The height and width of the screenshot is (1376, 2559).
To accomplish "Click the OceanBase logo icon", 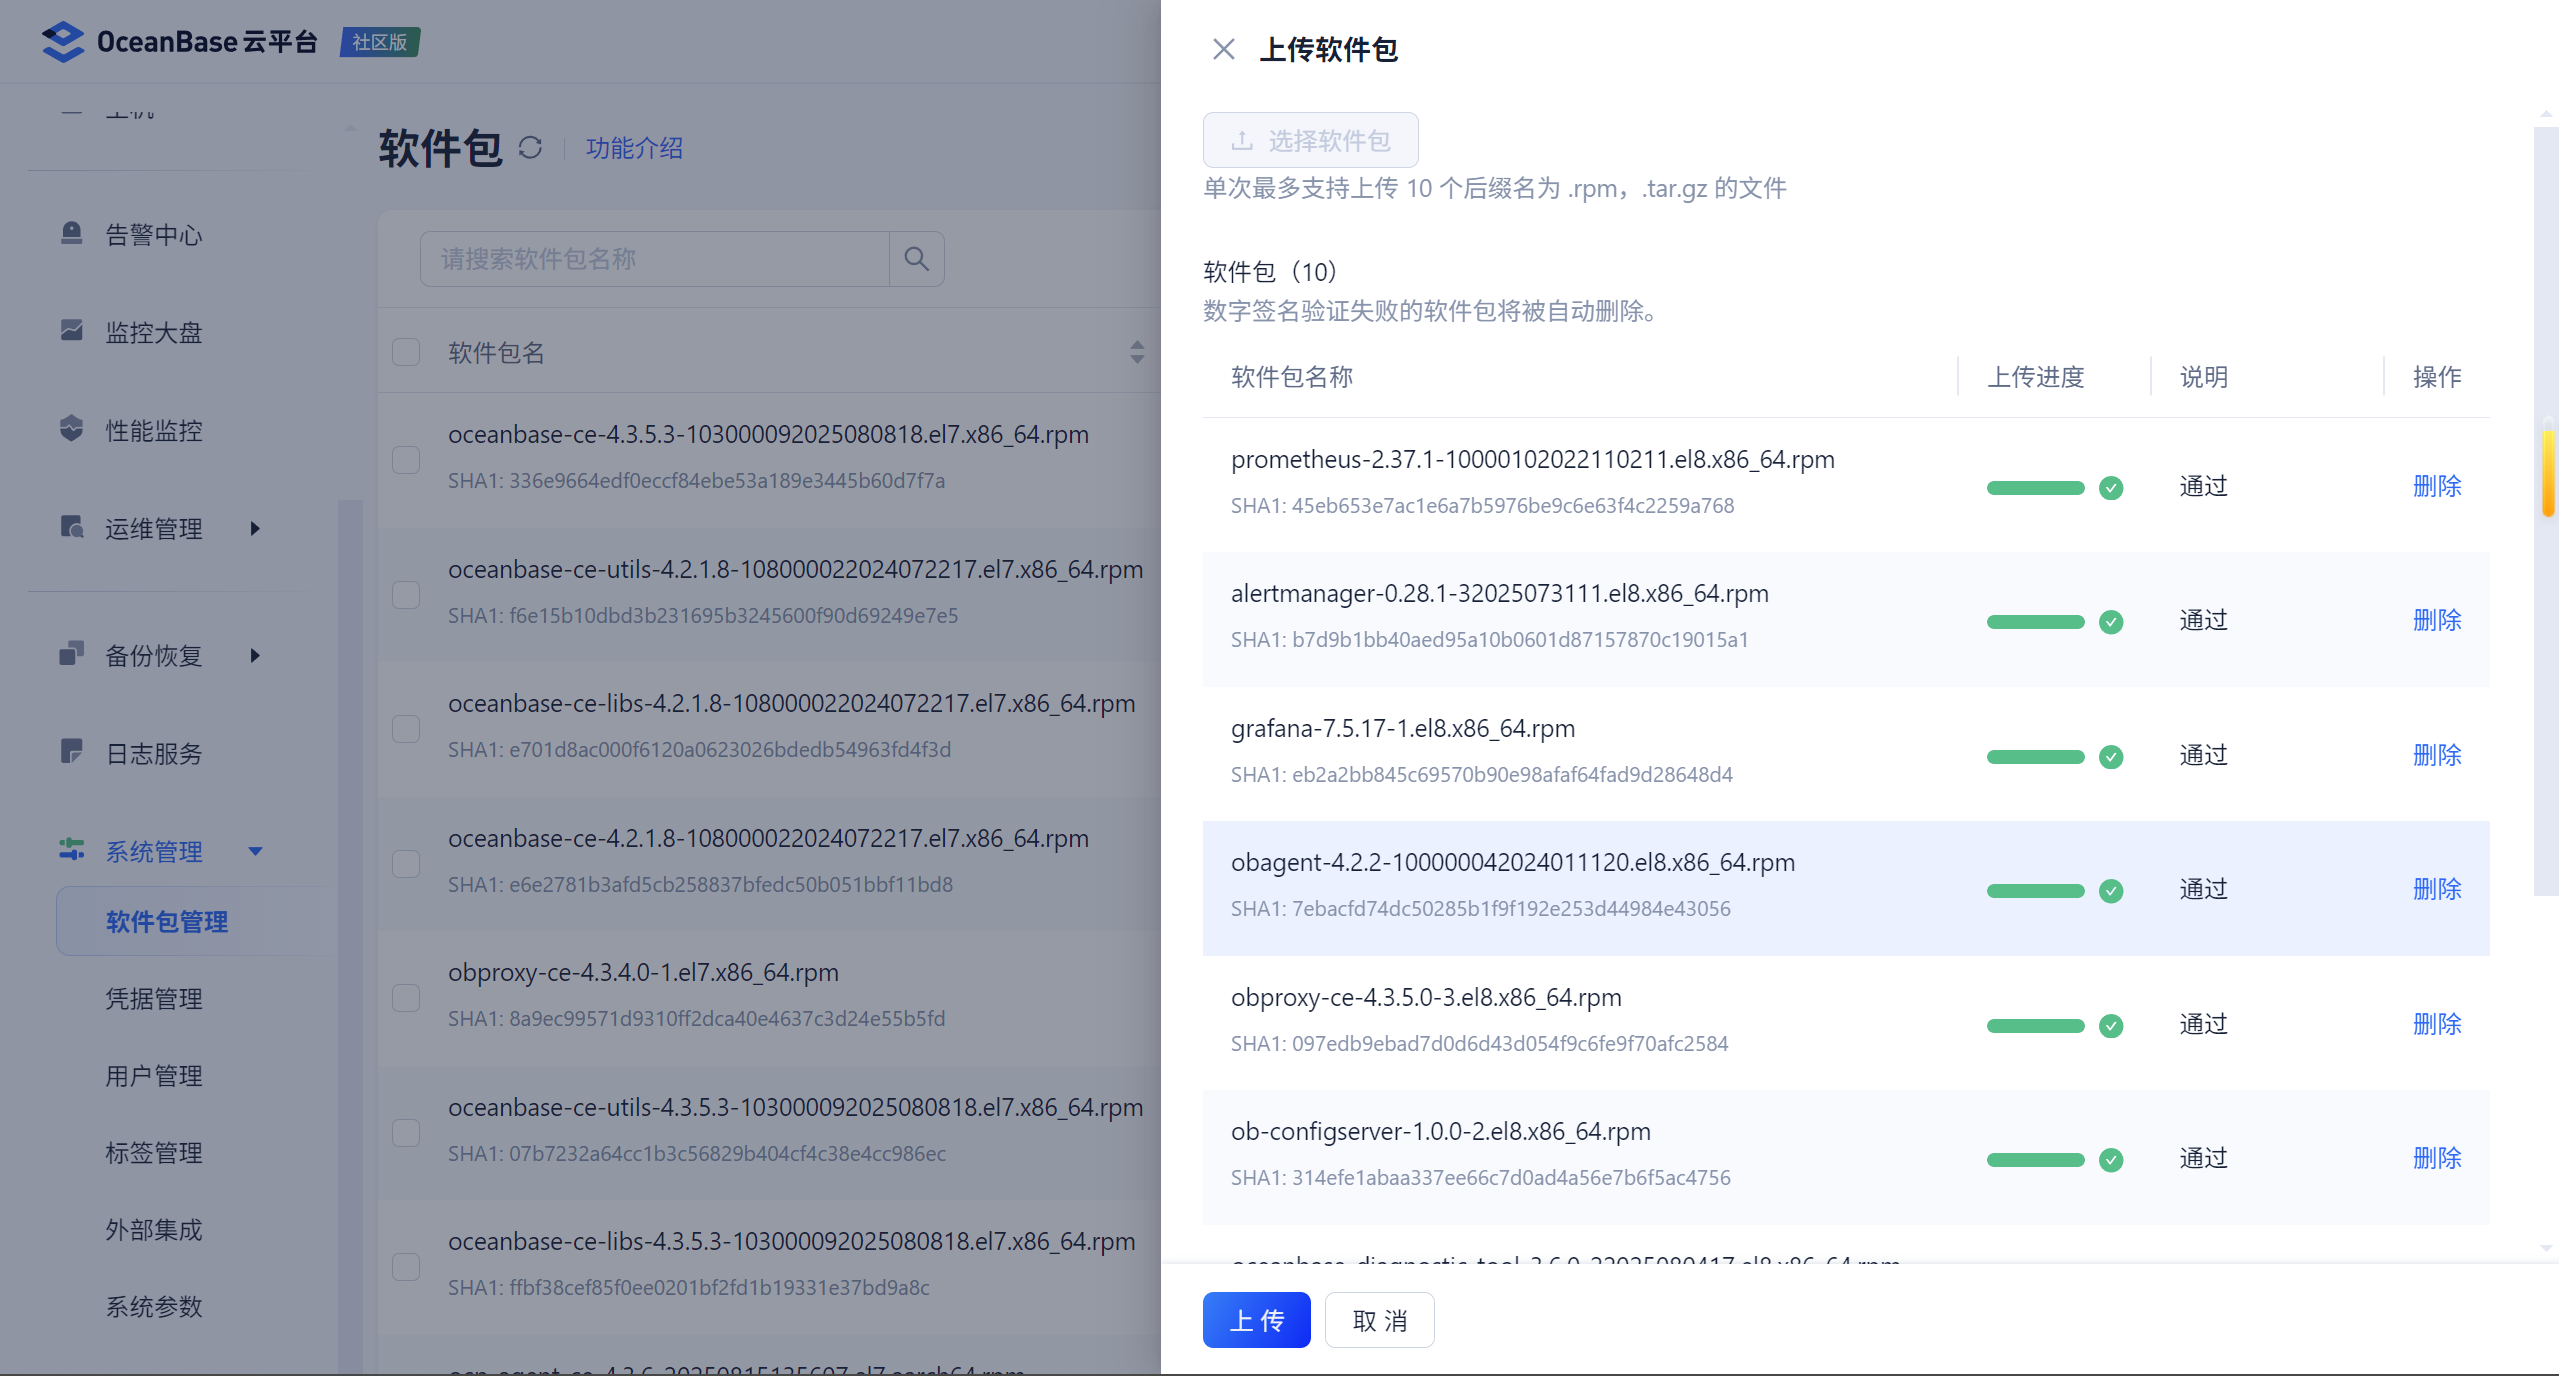I will click(x=63, y=42).
